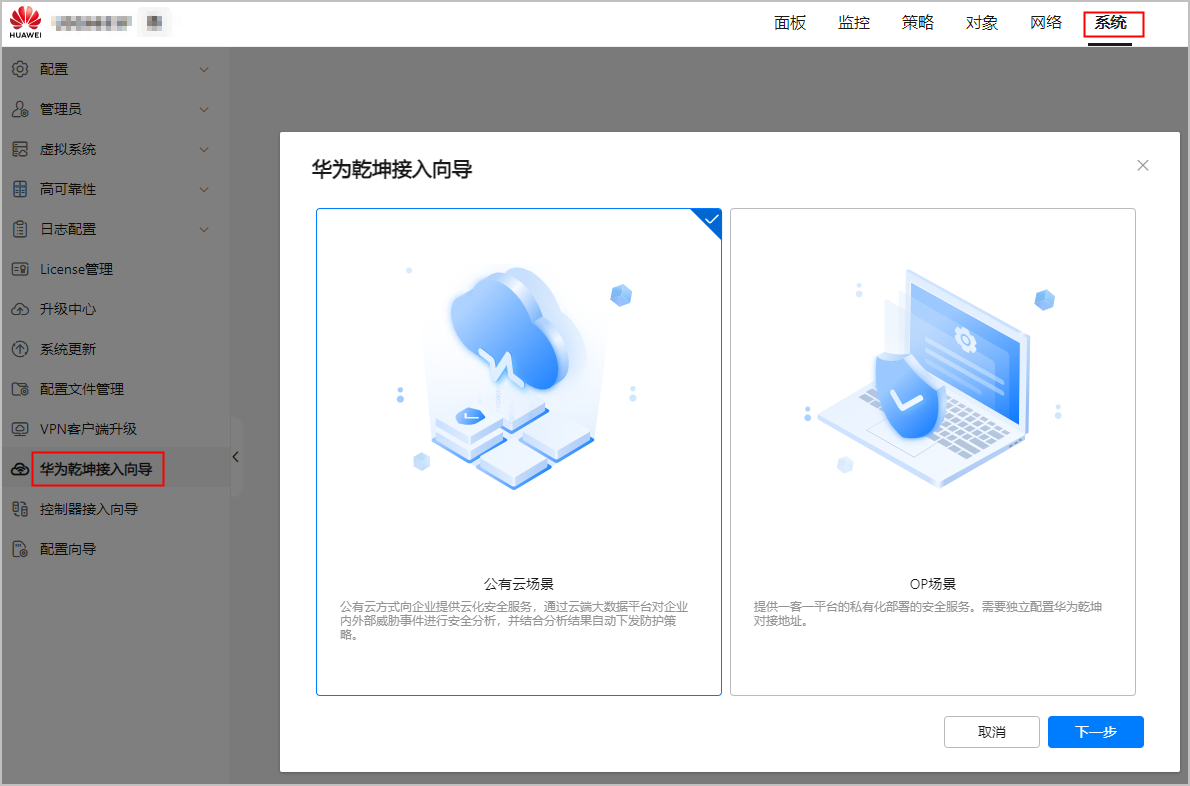This screenshot has height=786, width=1190.
Task: Open 配置文件管理 in the sidebar
Action: tap(115, 389)
